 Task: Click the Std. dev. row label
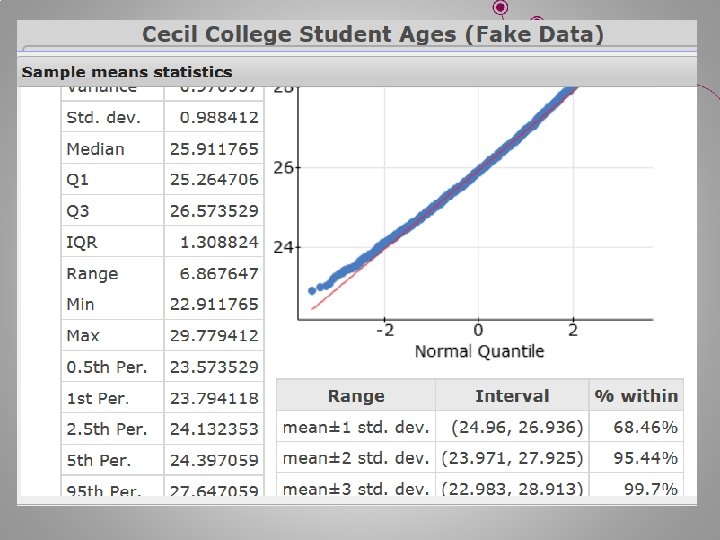pos(102,118)
